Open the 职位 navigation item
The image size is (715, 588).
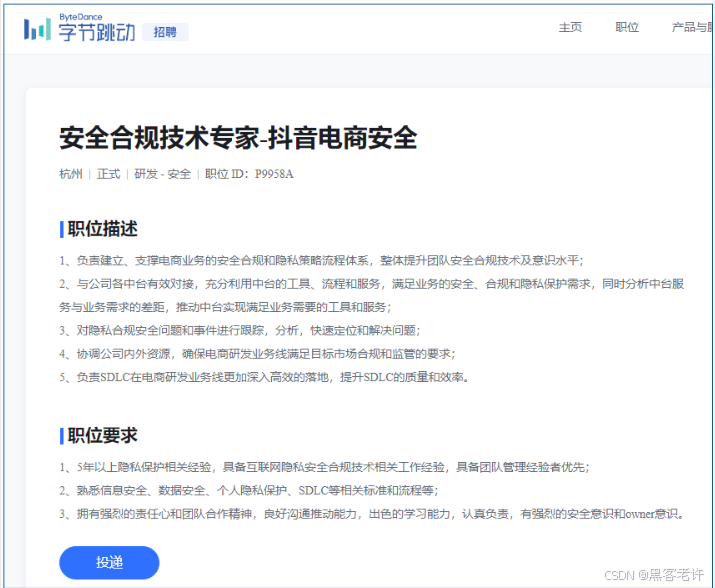click(627, 27)
